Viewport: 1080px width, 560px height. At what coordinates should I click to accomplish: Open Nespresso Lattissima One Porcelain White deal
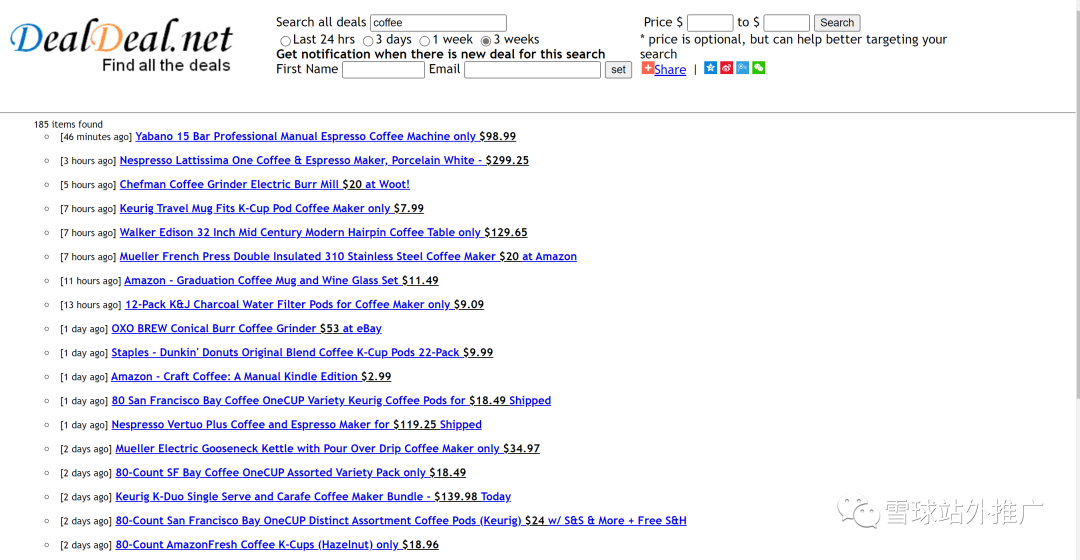(x=324, y=160)
